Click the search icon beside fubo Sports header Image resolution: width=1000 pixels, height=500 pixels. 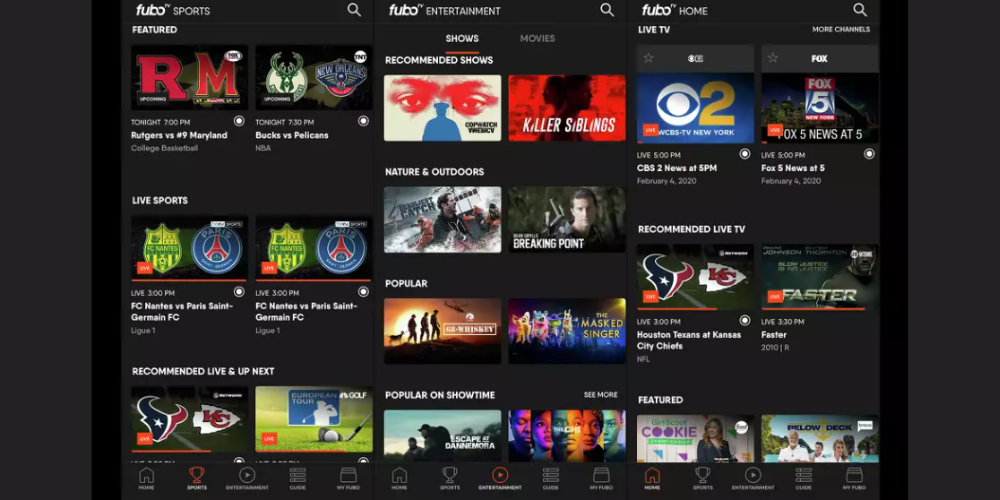[354, 10]
